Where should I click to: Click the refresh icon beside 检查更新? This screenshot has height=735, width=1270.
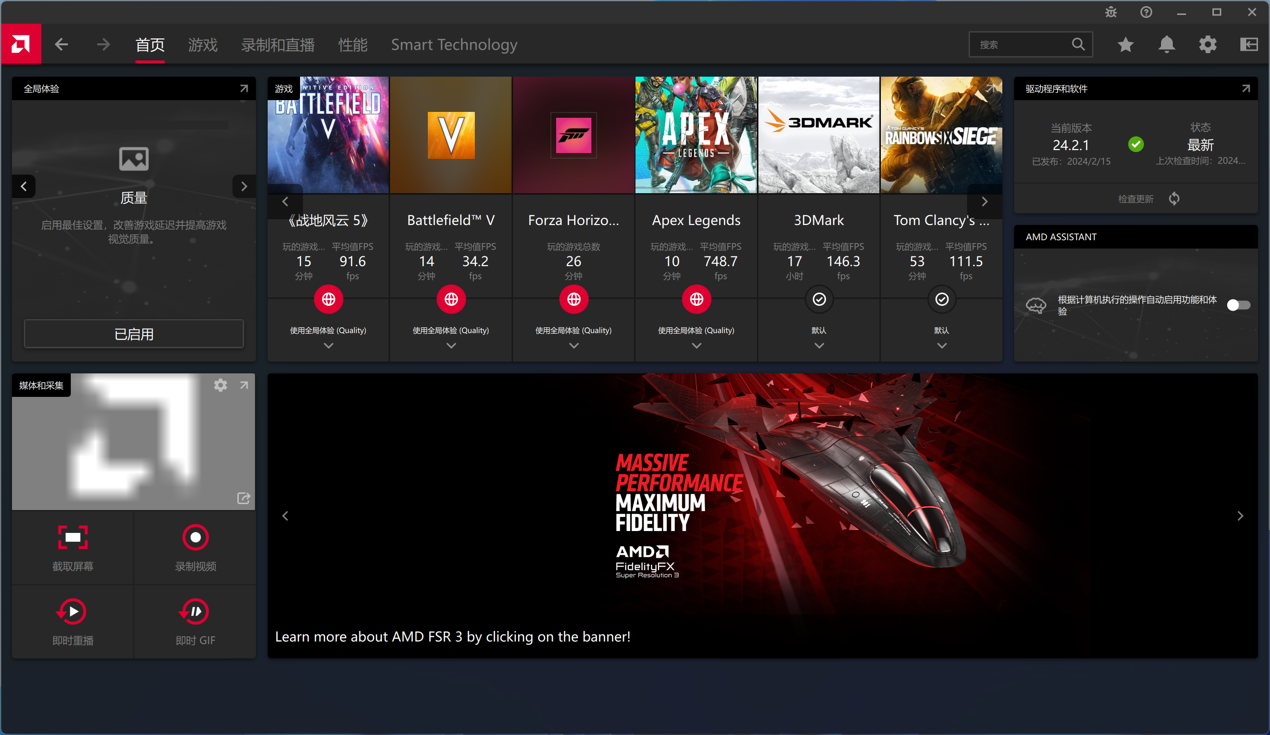[1174, 199]
